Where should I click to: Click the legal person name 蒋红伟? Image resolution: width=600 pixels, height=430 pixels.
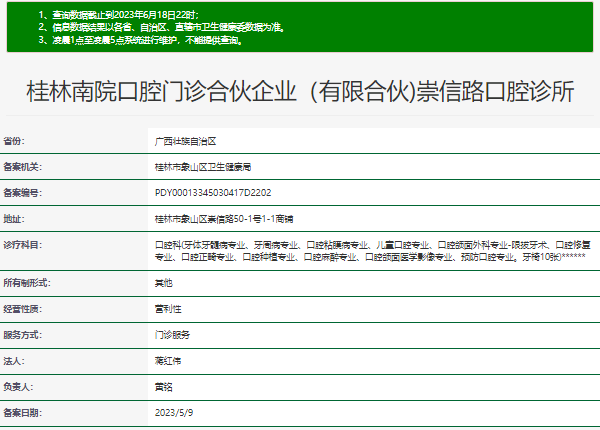[168, 361]
